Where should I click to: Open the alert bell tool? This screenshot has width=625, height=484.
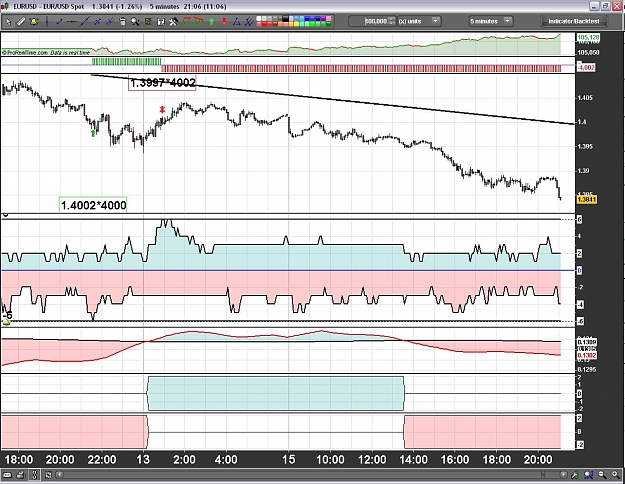(34, 22)
